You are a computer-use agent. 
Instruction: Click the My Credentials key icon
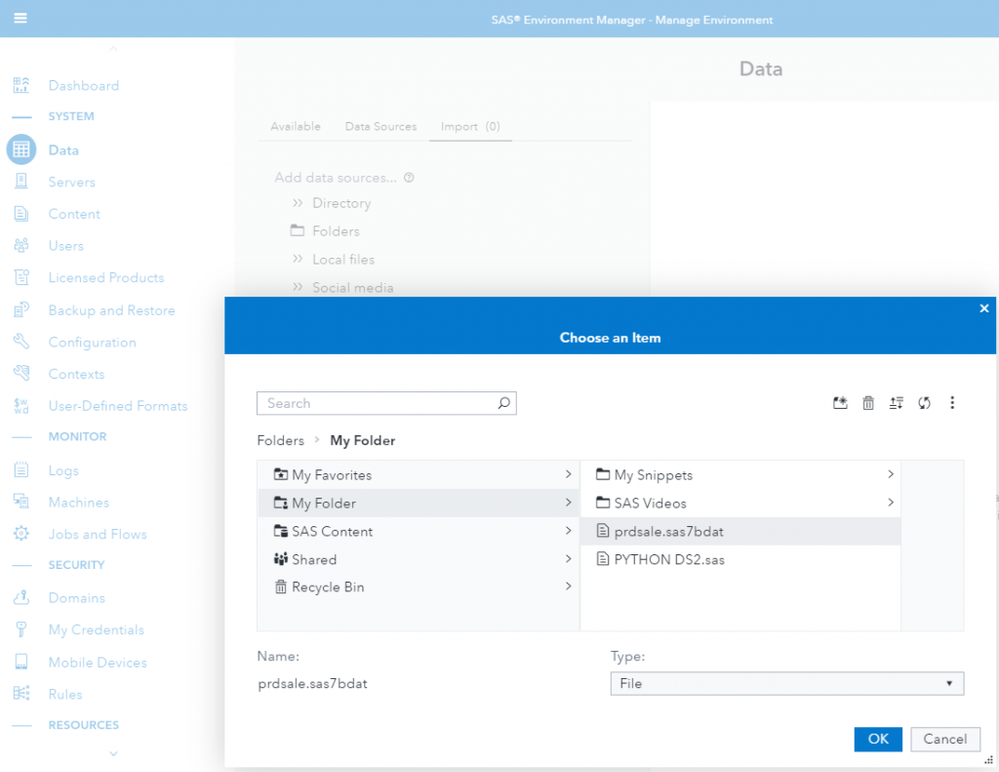tap(21, 629)
